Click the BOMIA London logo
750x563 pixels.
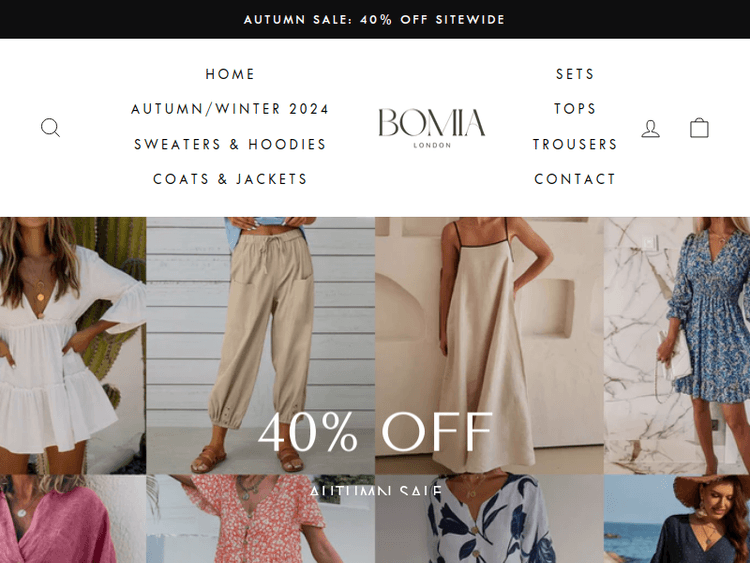click(x=432, y=128)
